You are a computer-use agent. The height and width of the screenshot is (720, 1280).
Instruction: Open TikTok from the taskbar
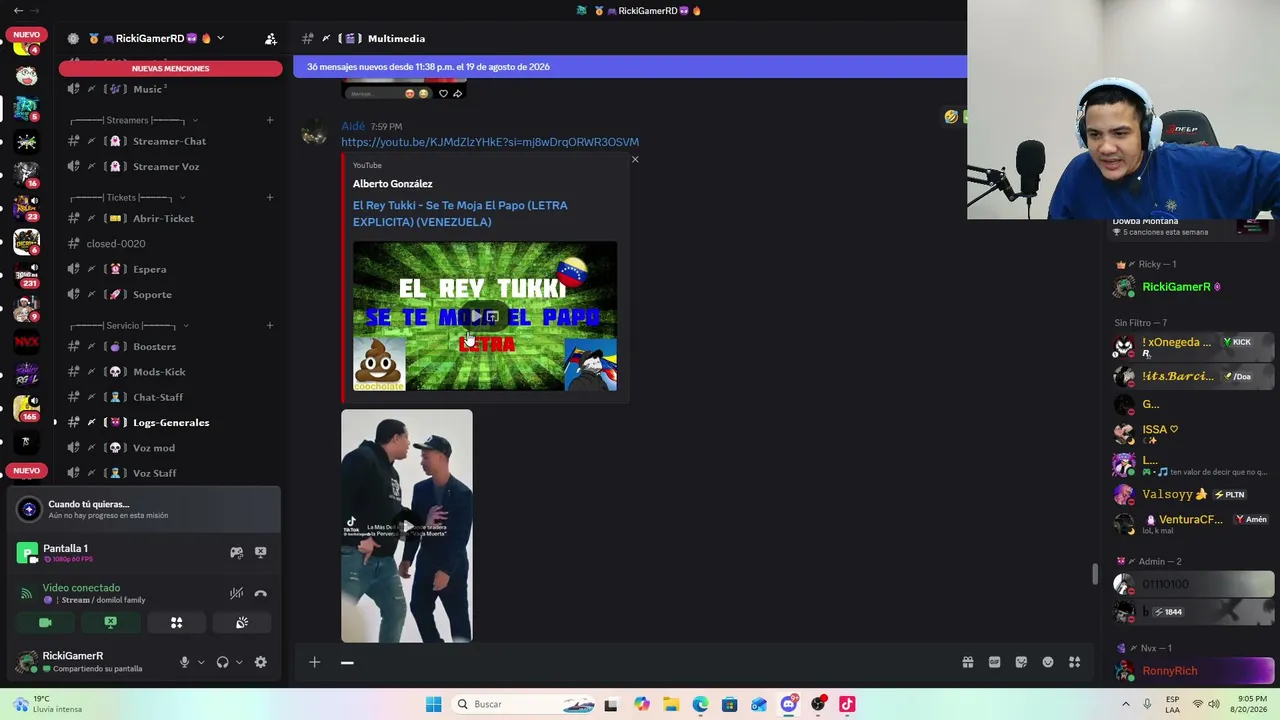pyautogui.click(x=847, y=704)
